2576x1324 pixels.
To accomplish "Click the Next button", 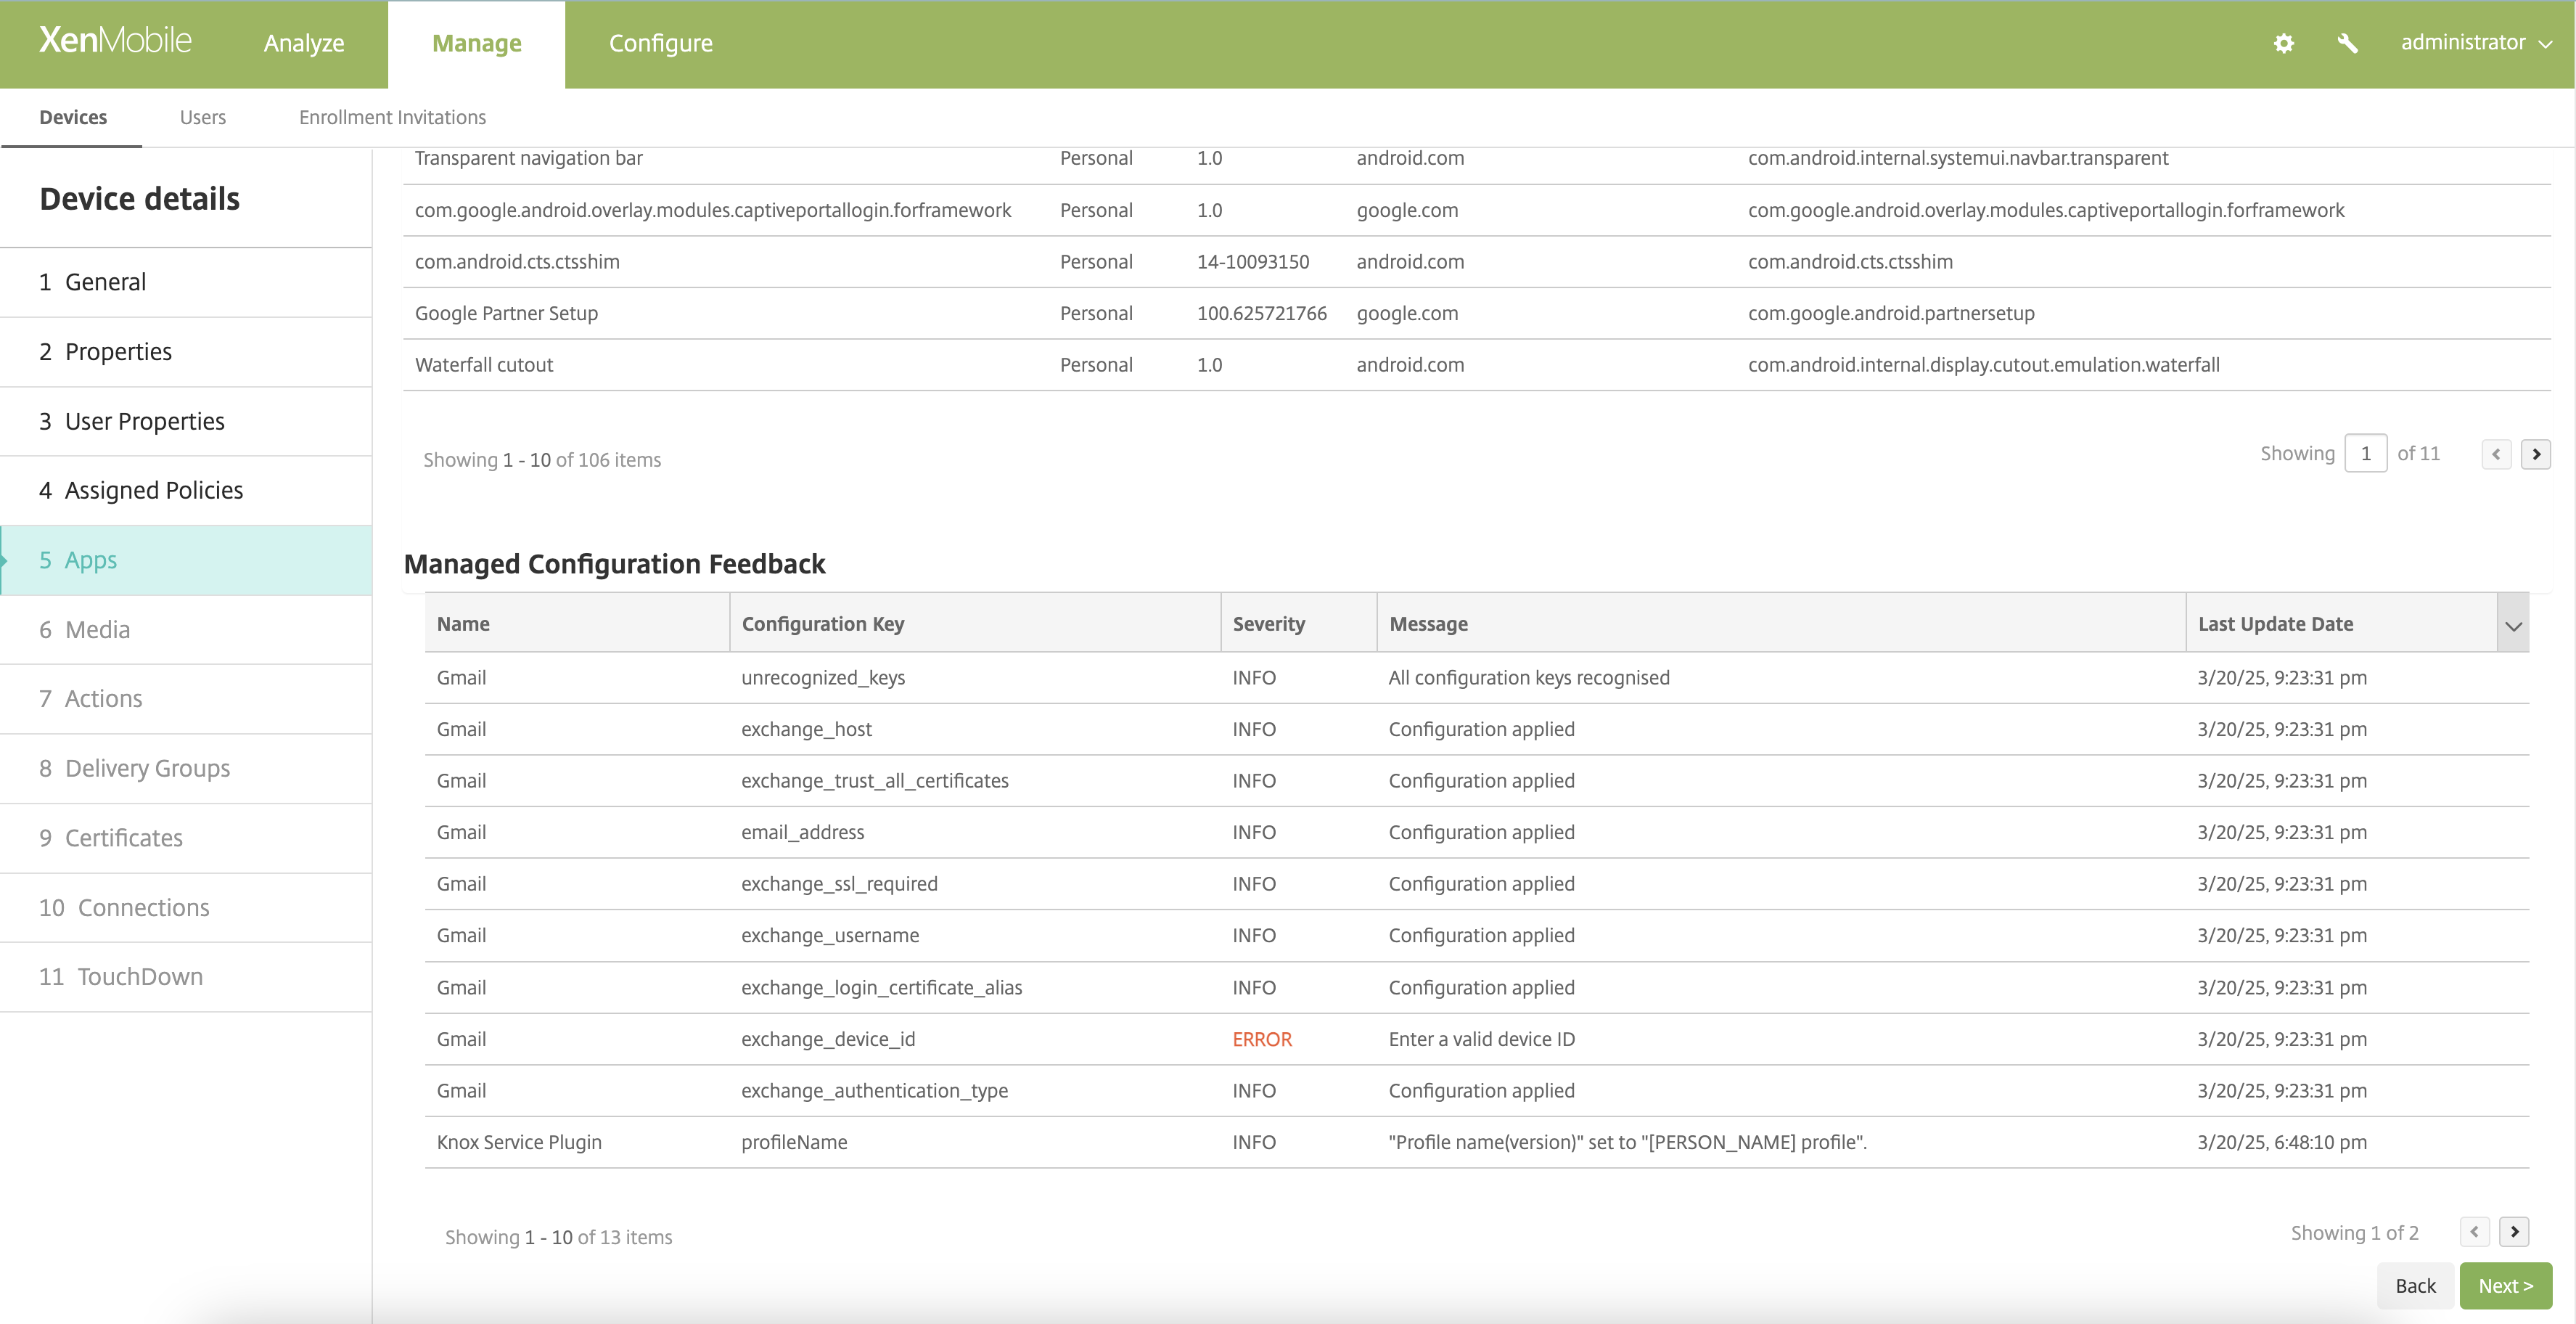I will pos(2505,1286).
